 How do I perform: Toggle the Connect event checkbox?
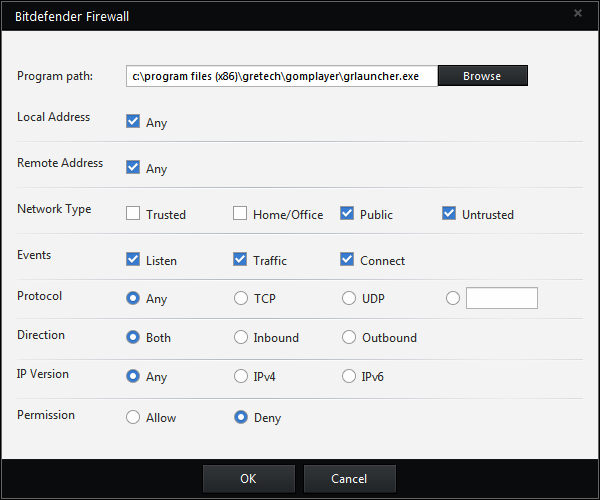347,259
